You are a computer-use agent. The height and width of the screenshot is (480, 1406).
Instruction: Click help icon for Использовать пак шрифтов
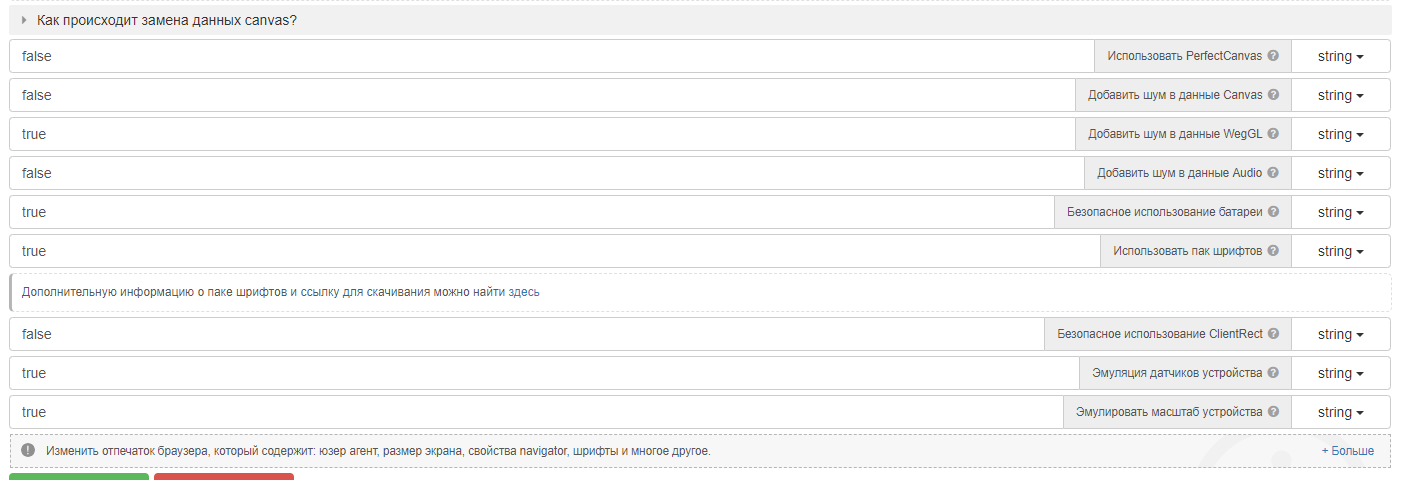[x=1273, y=251]
